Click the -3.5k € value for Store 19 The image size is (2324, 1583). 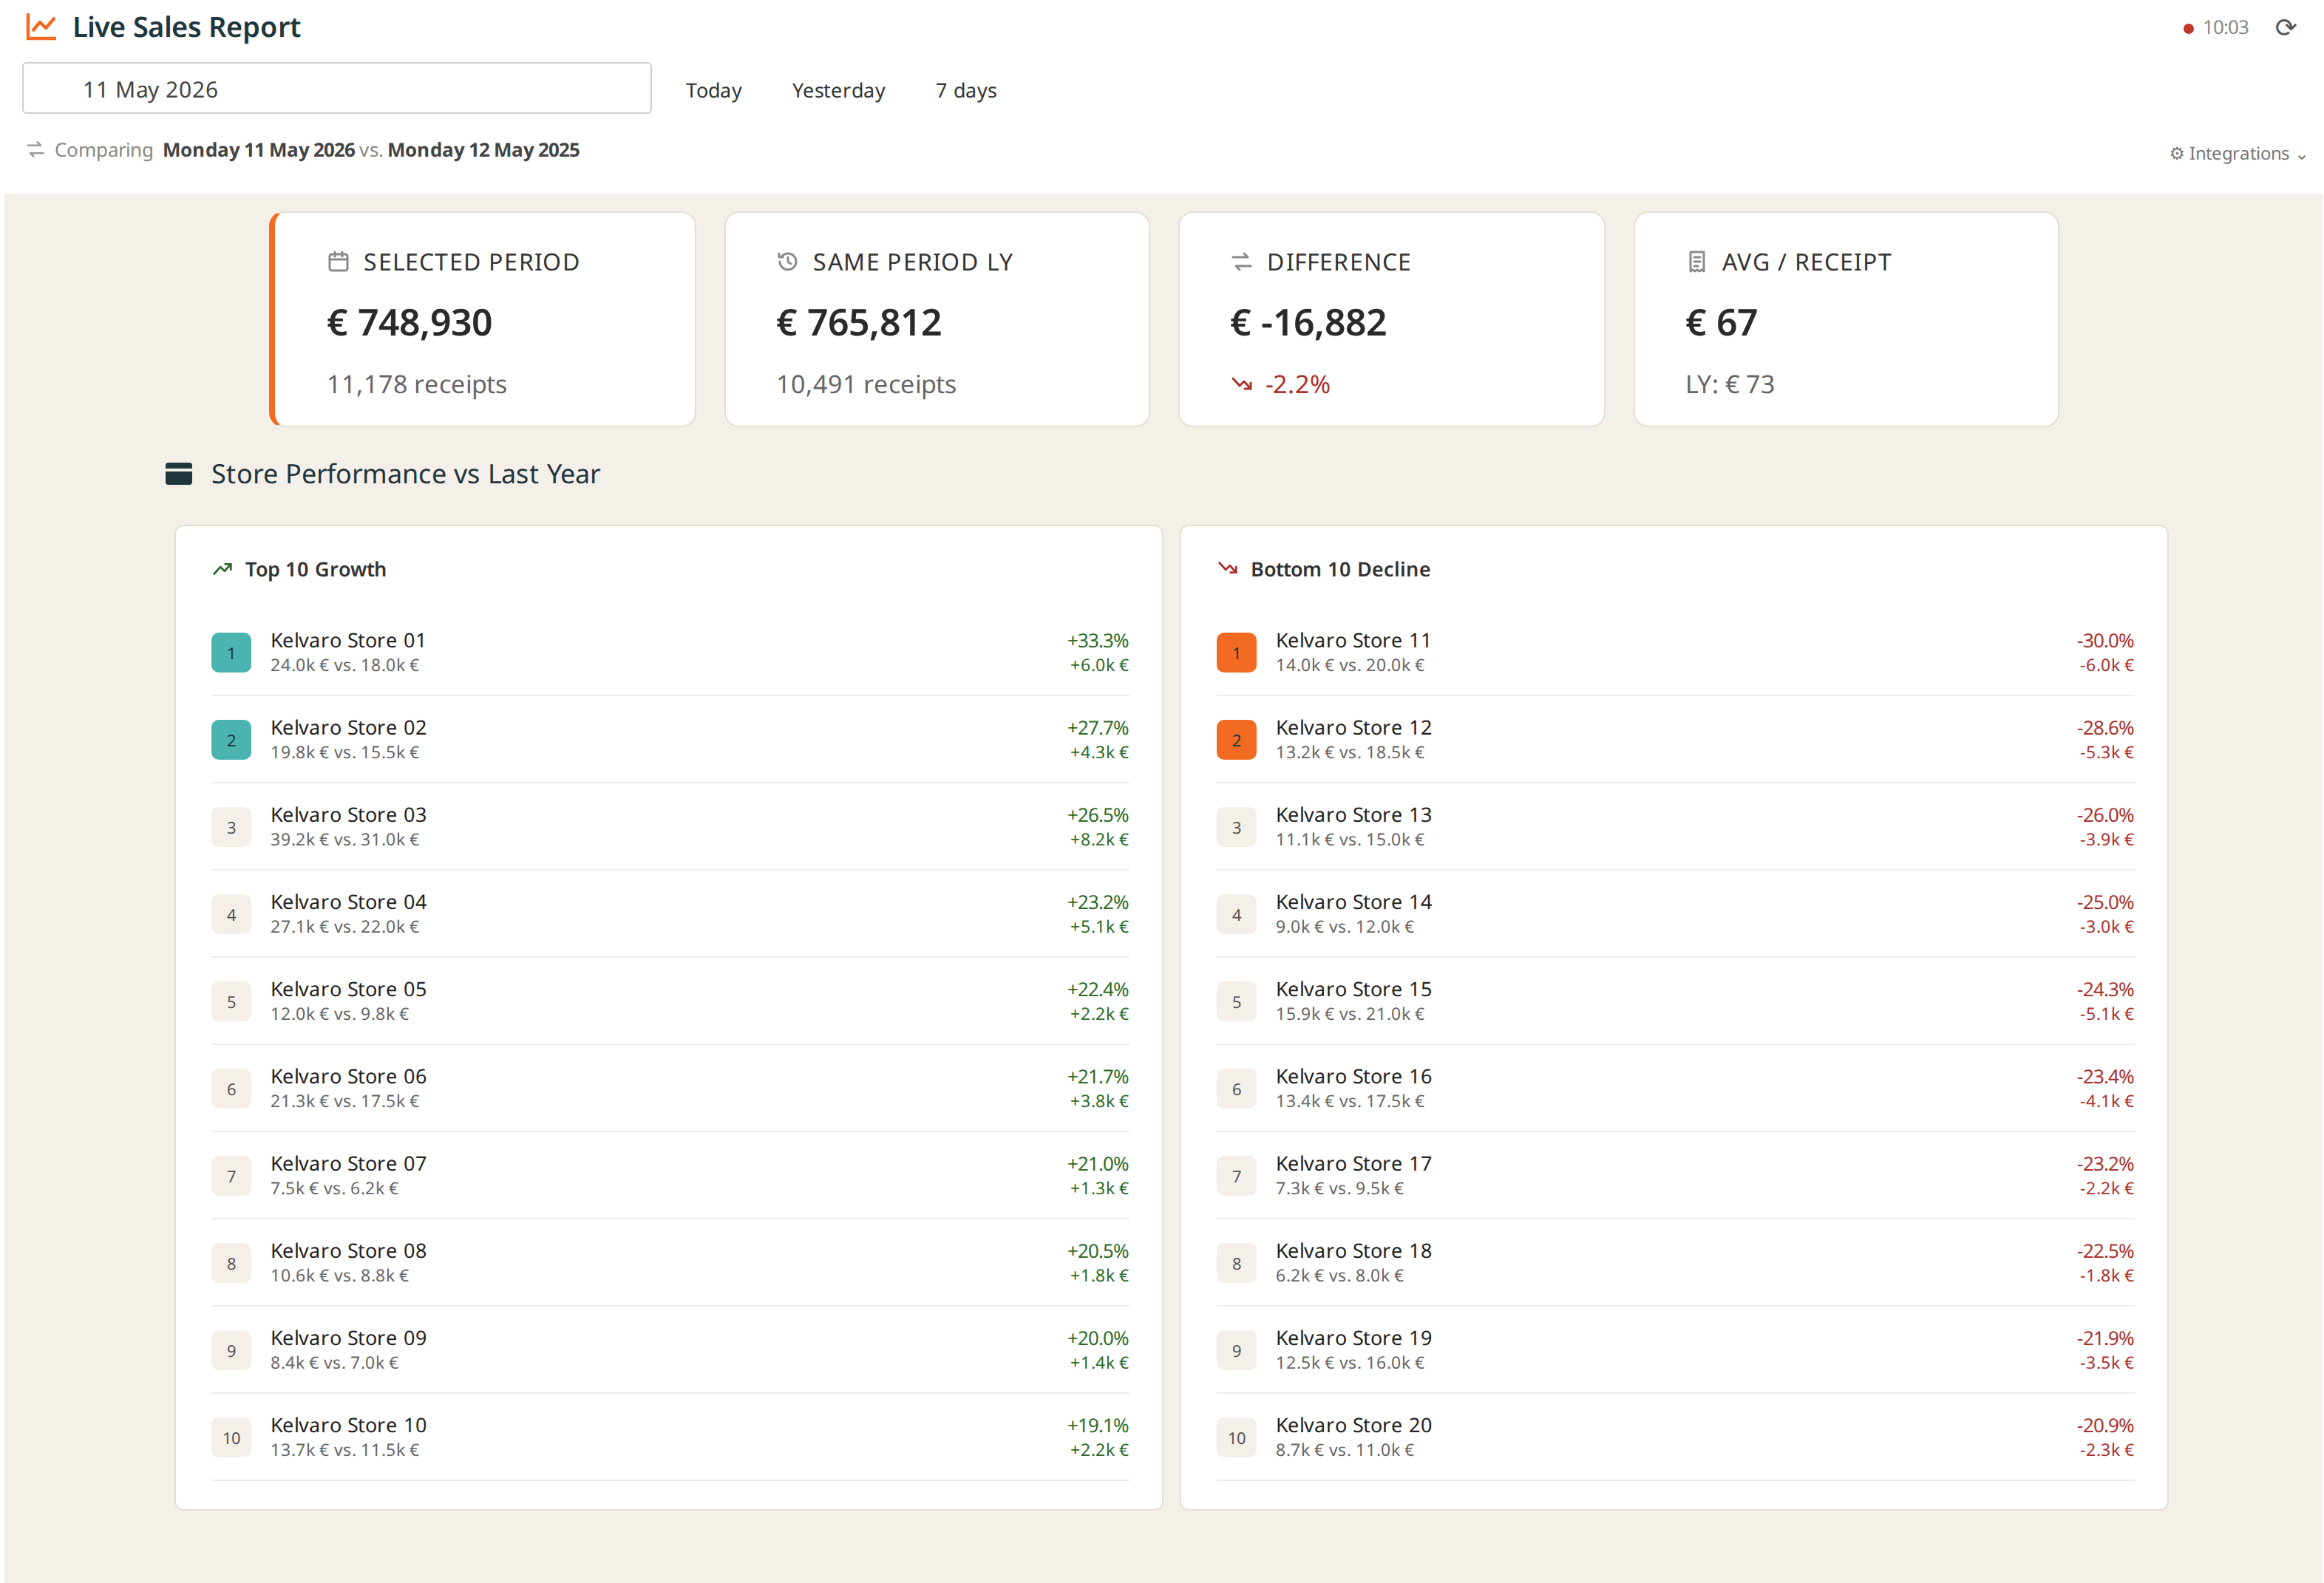(x=2106, y=1362)
